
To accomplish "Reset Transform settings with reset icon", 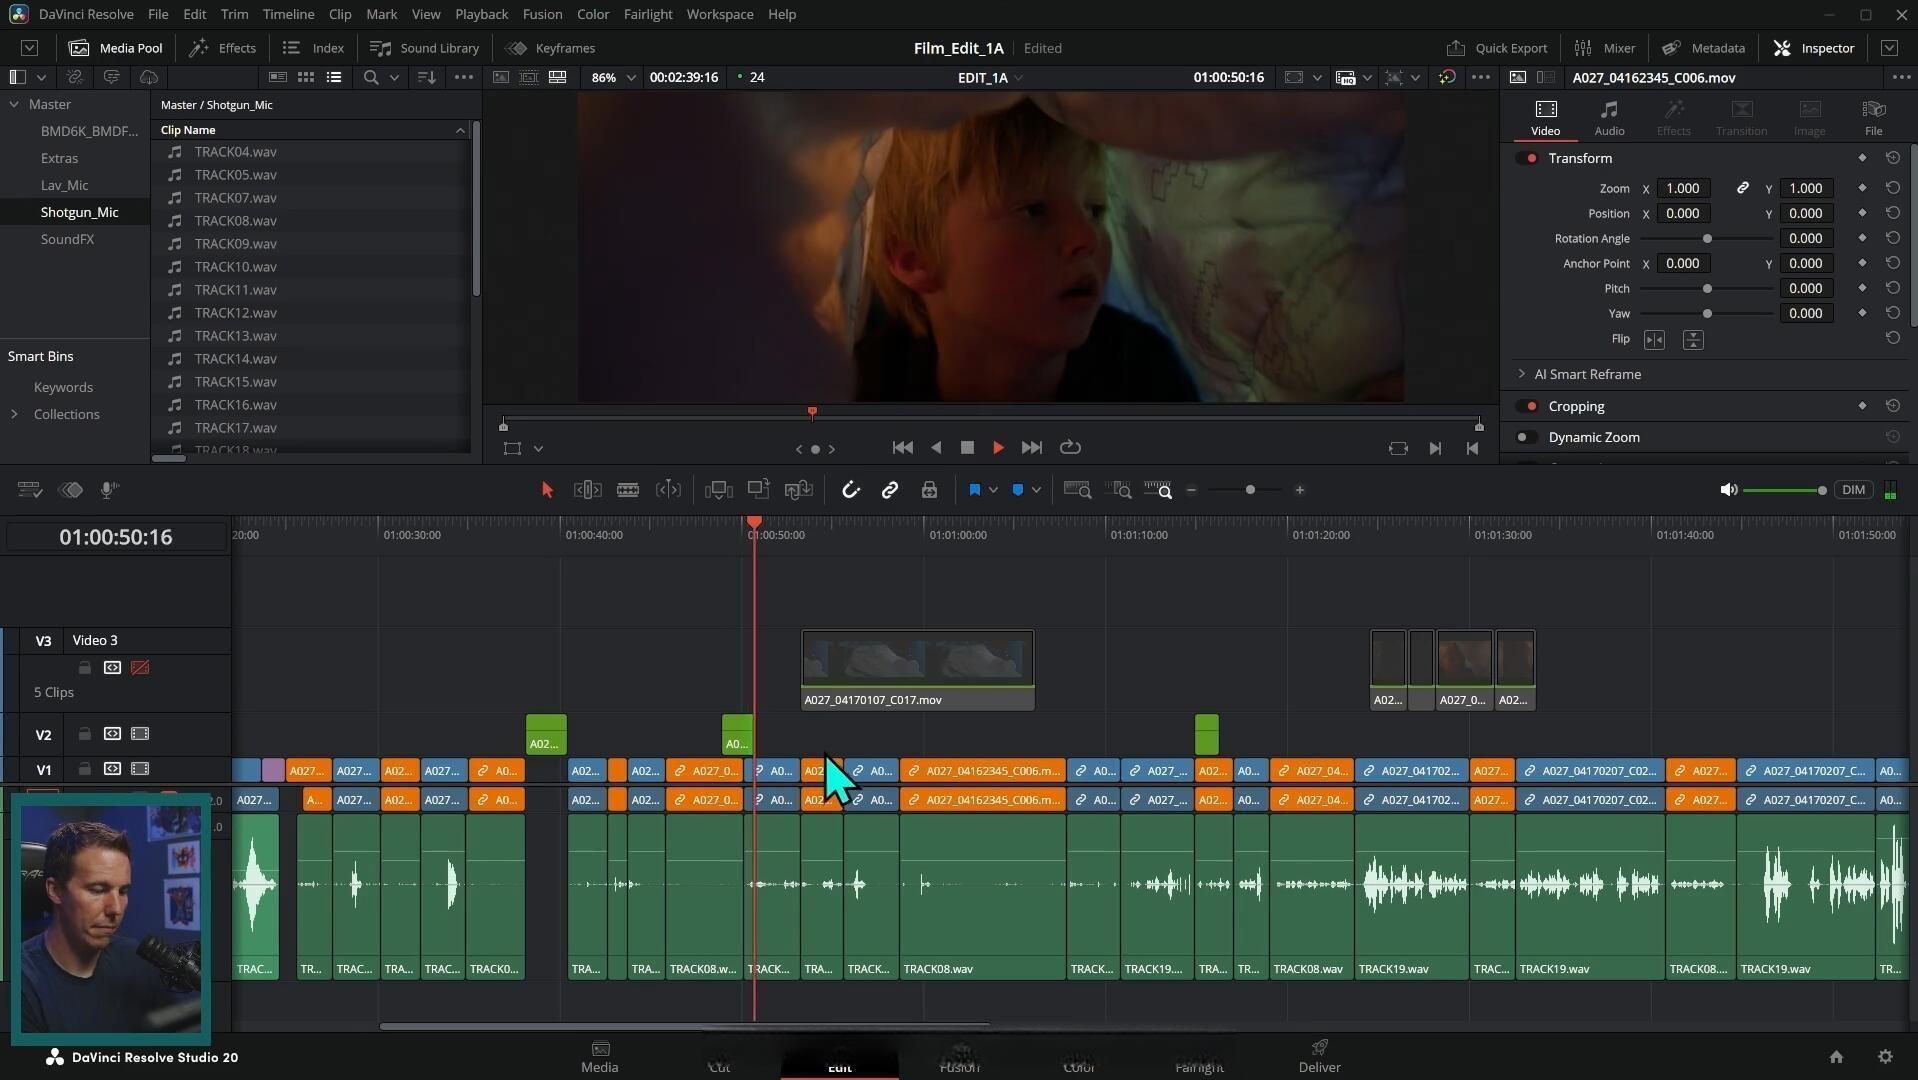I will click(1892, 158).
